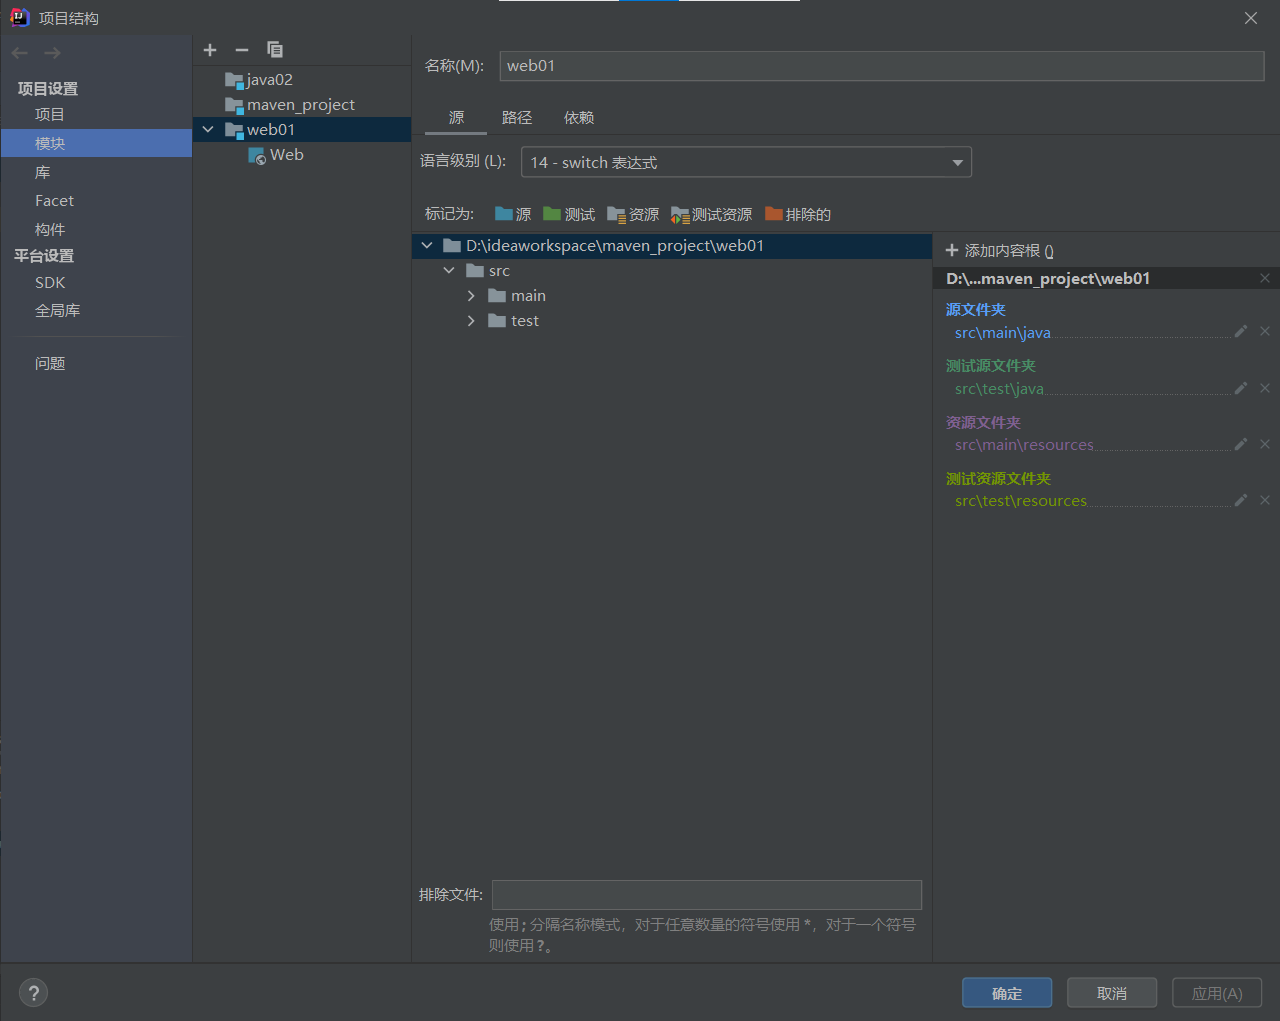Mark folder as Resources (资源)
The image size is (1280, 1021).
(x=633, y=214)
